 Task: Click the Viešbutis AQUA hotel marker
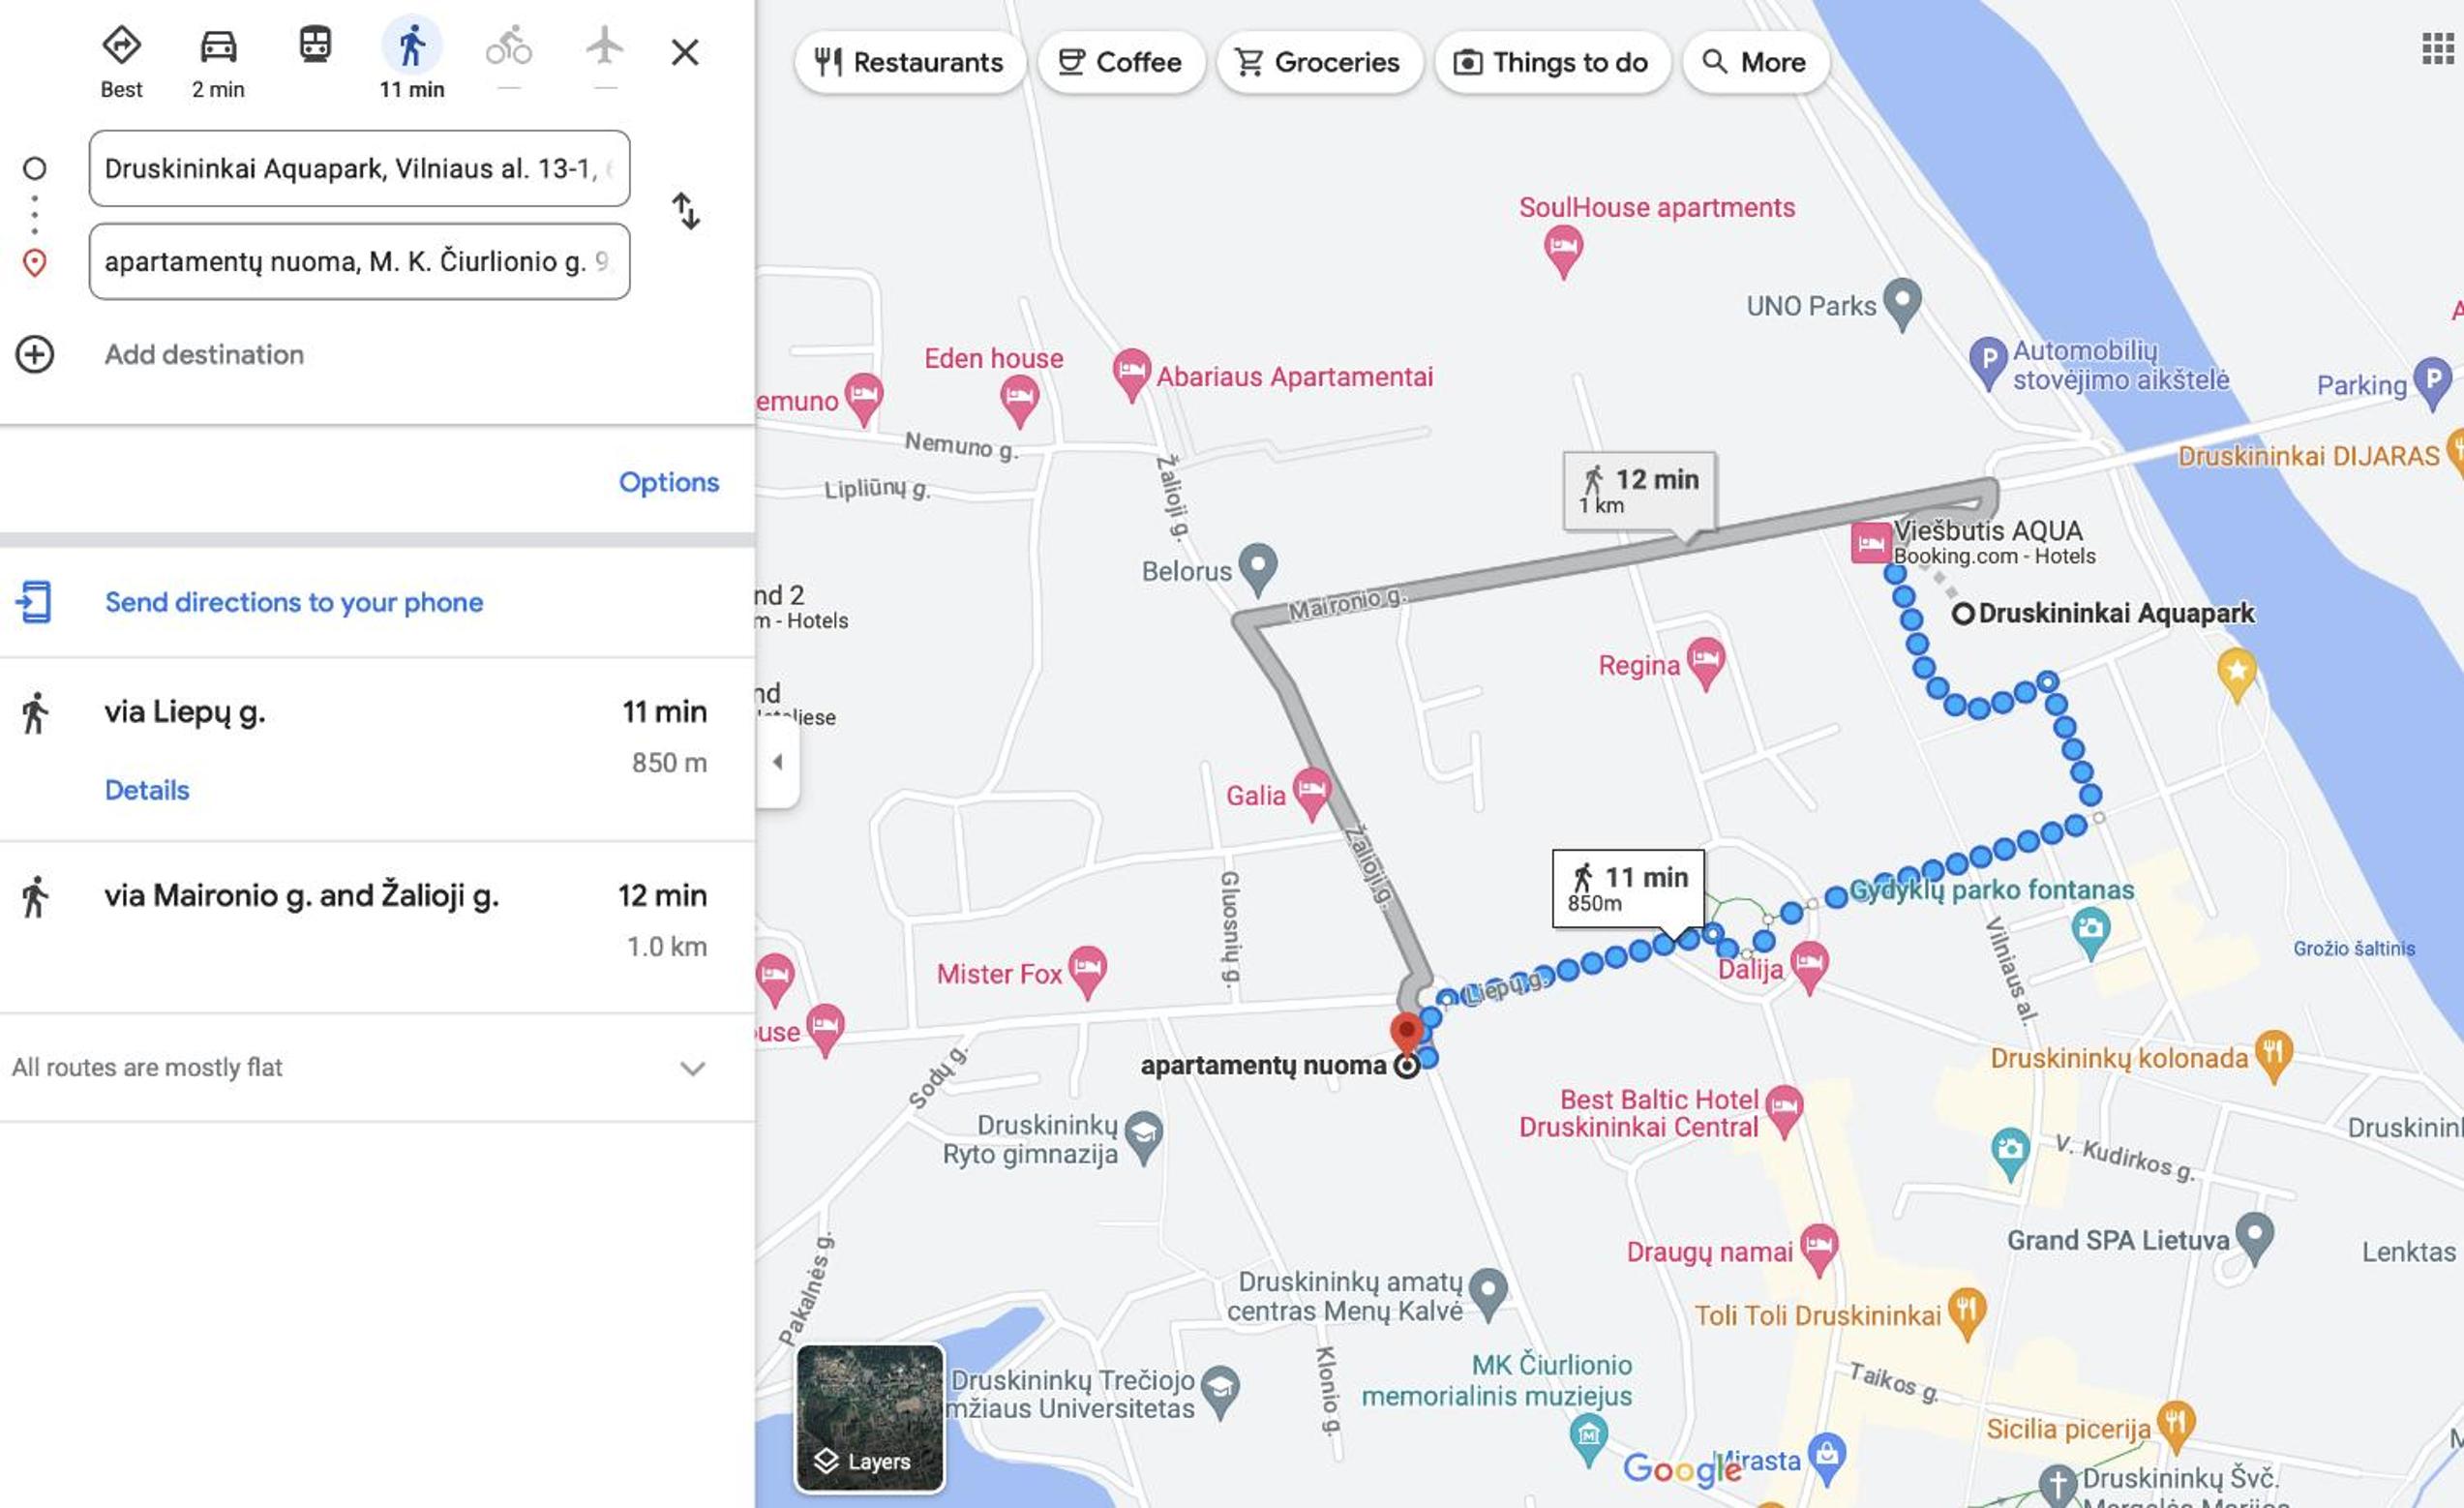(1870, 542)
